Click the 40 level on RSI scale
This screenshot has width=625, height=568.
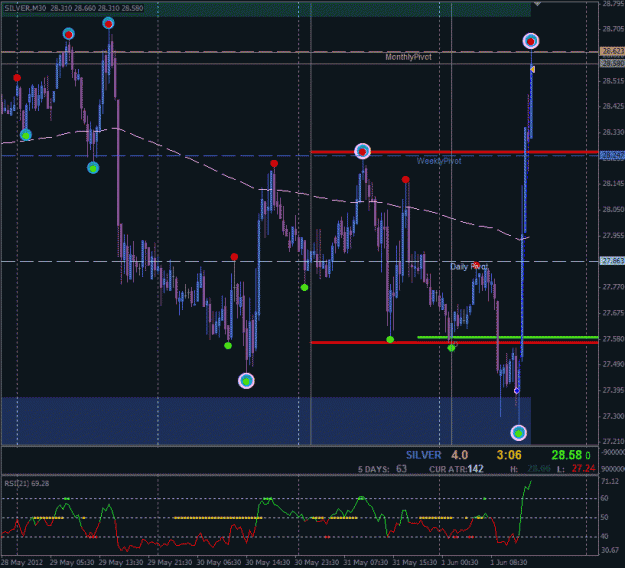605,537
